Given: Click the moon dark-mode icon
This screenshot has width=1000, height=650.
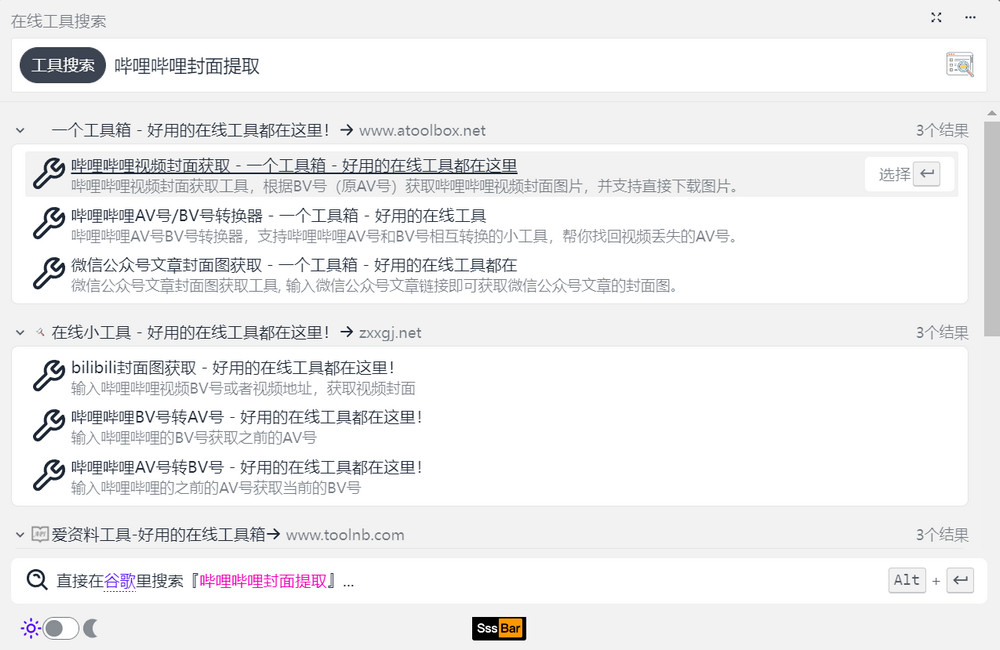Looking at the screenshot, I should 91,628.
